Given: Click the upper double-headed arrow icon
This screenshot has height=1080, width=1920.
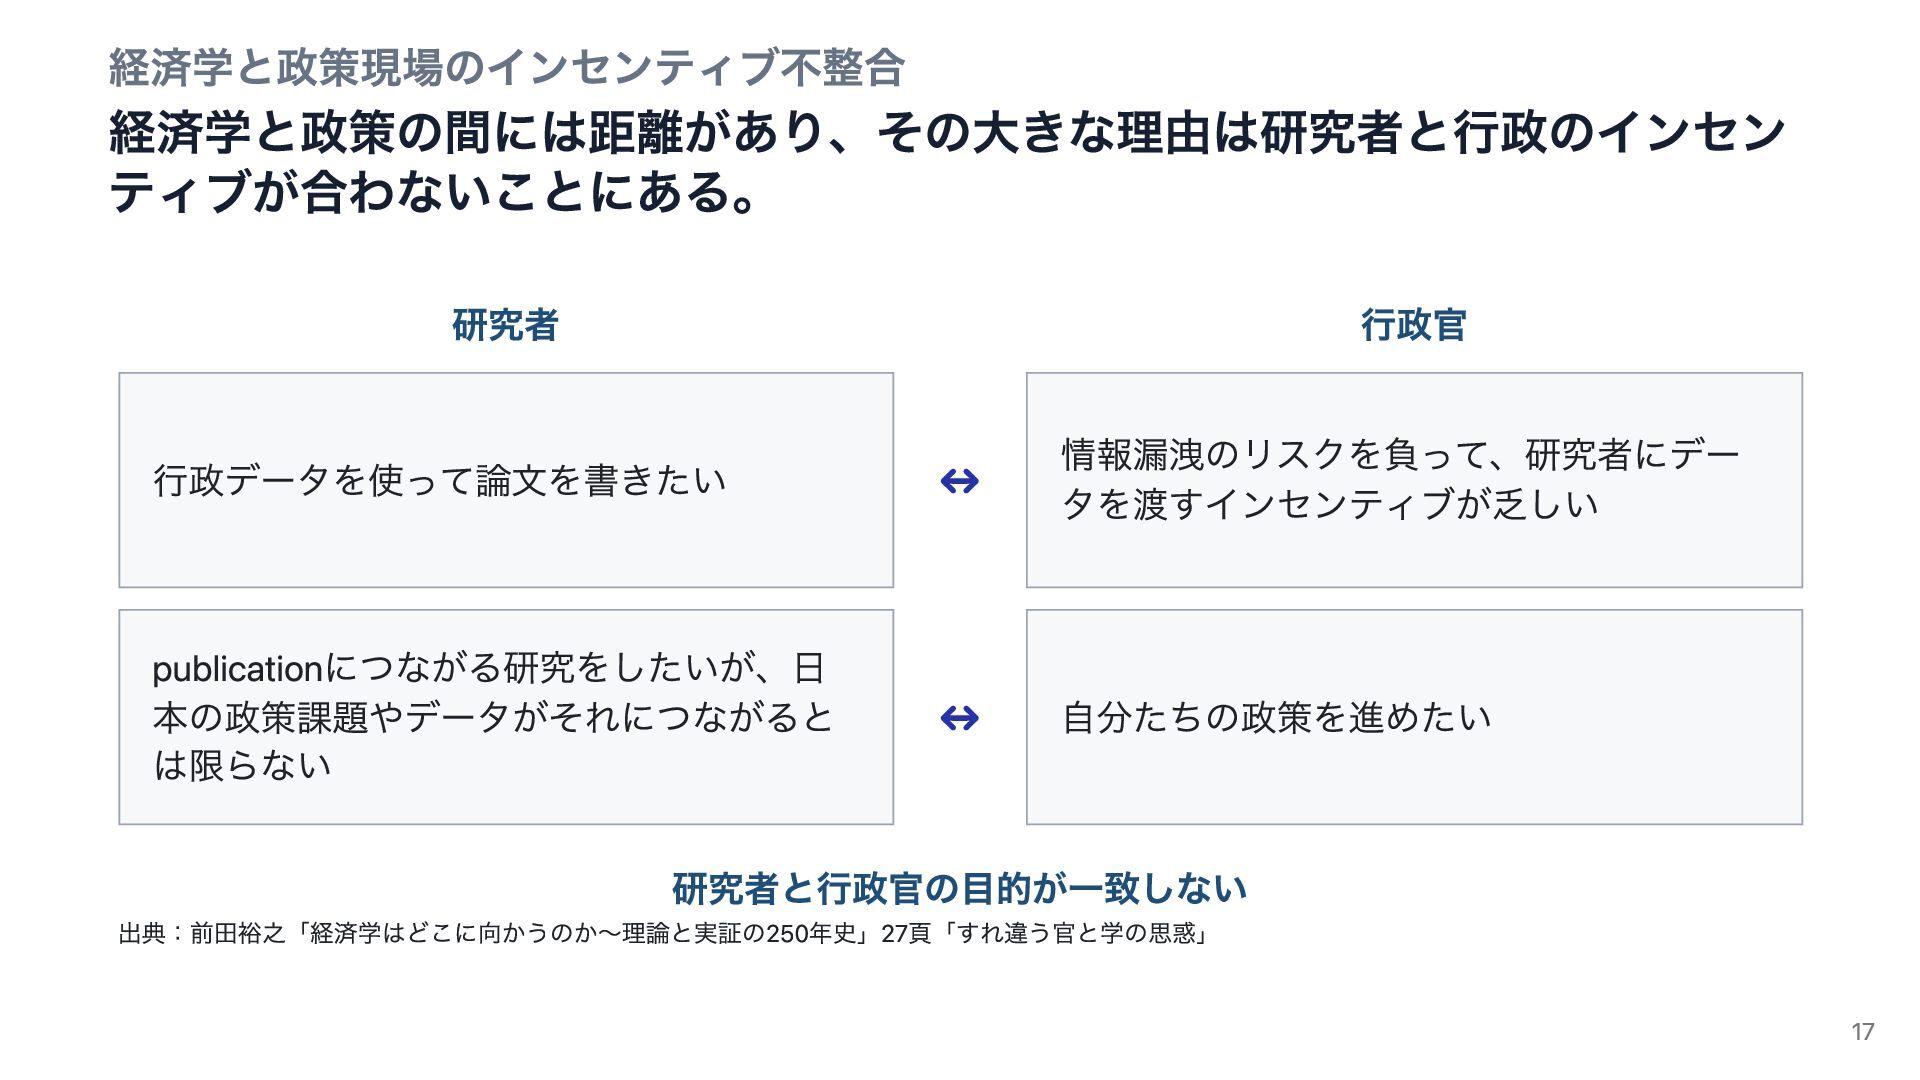Looking at the screenshot, I should [x=960, y=482].
